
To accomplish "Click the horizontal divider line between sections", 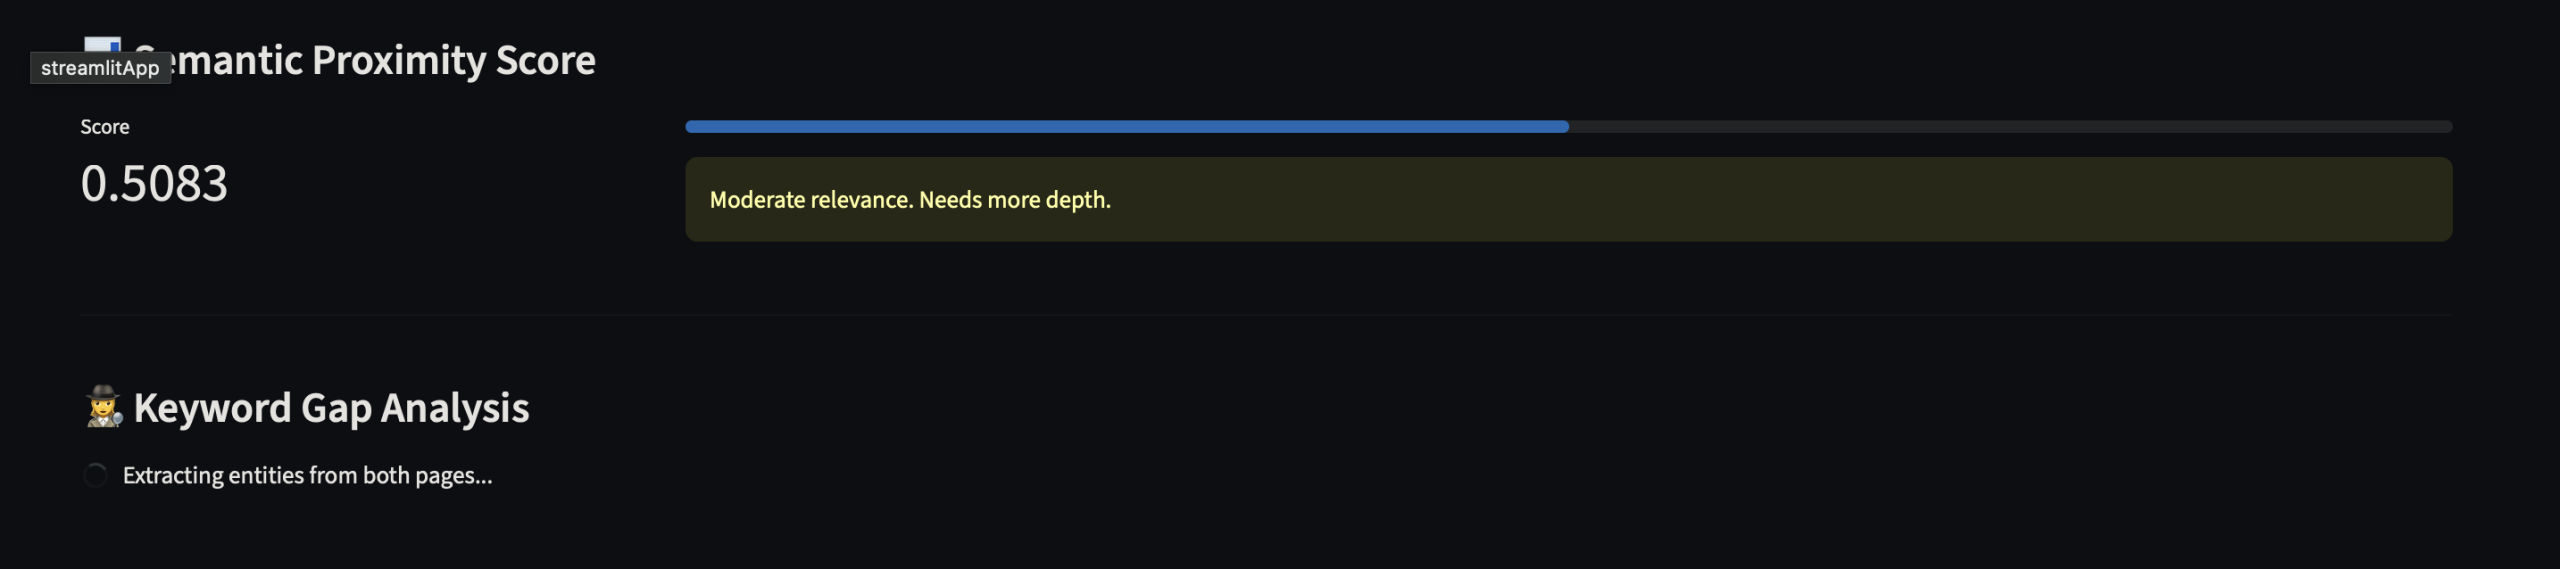I will (x=1266, y=315).
